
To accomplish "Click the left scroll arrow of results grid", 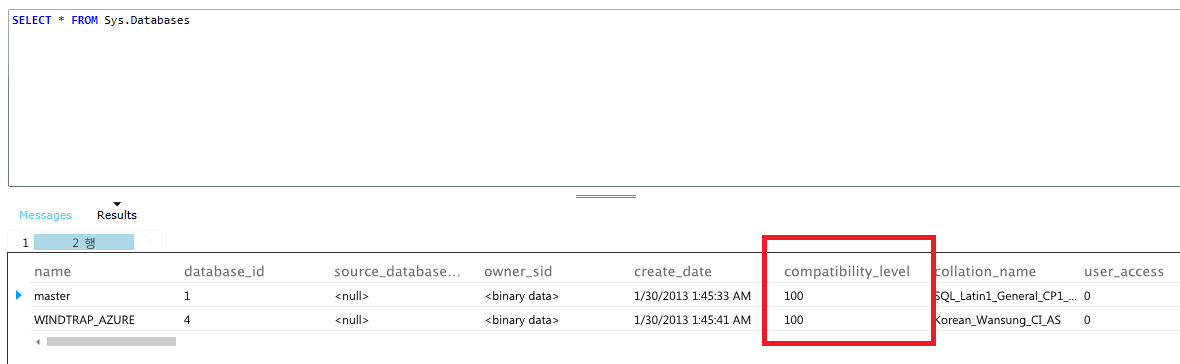I will pyautogui.click(x=38, y=341).
